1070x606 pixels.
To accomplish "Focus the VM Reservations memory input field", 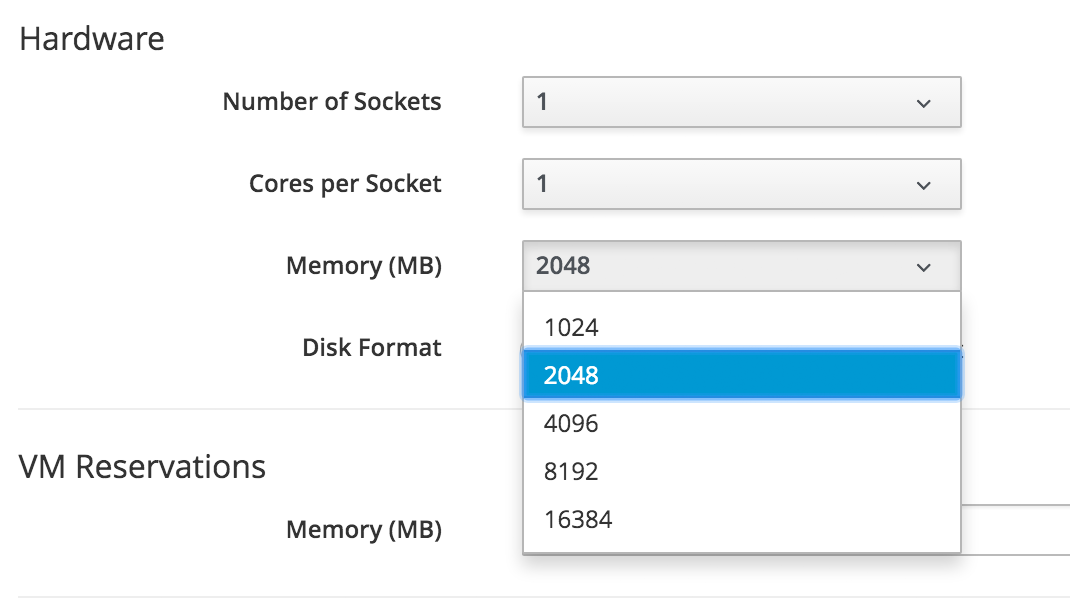I will tap(1015, 530).
